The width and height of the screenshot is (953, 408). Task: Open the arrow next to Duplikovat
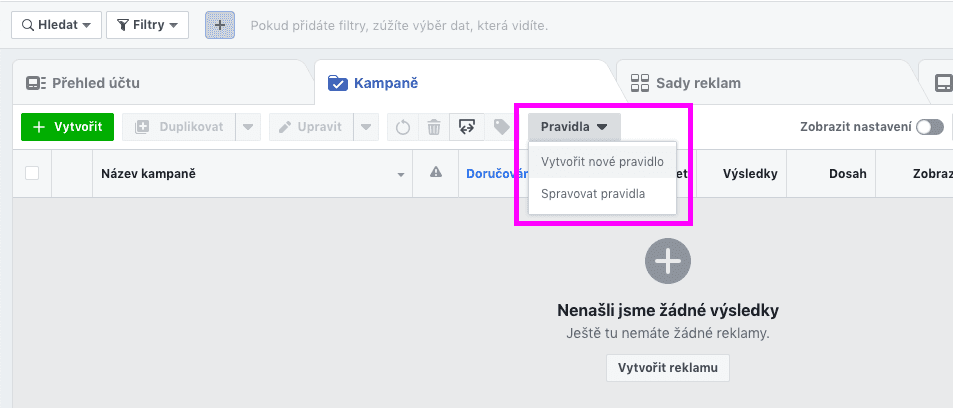point(249,127)
